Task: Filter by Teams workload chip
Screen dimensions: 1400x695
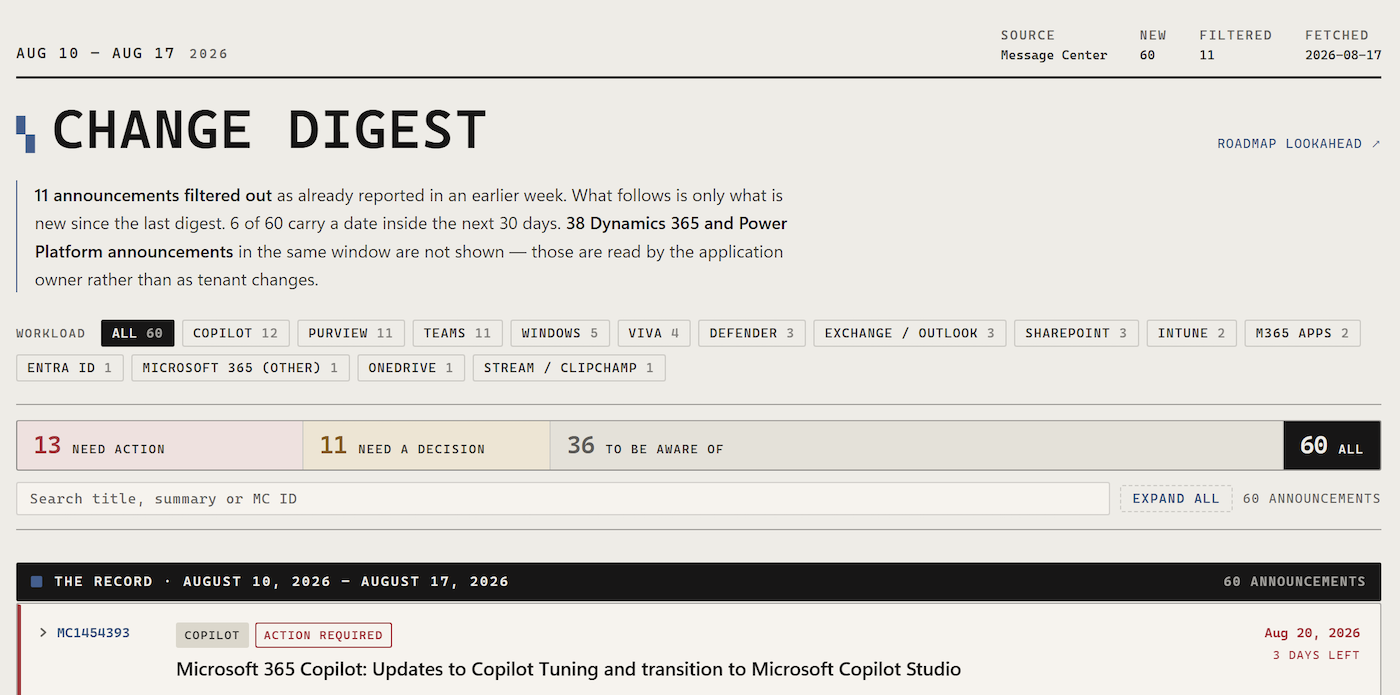Action: point(457,333)
